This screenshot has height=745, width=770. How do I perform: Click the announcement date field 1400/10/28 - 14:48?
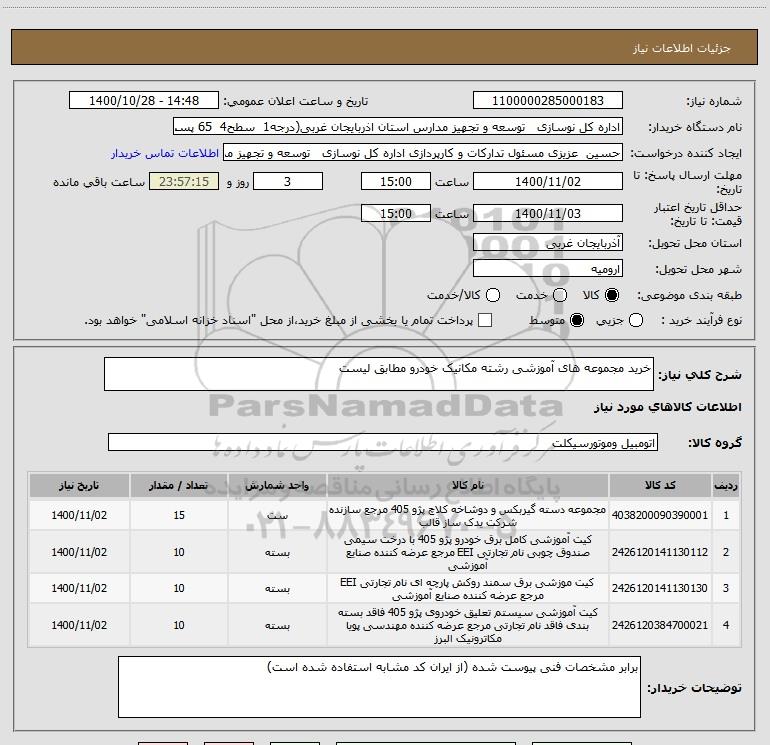pyautogui.click(x=144, y=101)
